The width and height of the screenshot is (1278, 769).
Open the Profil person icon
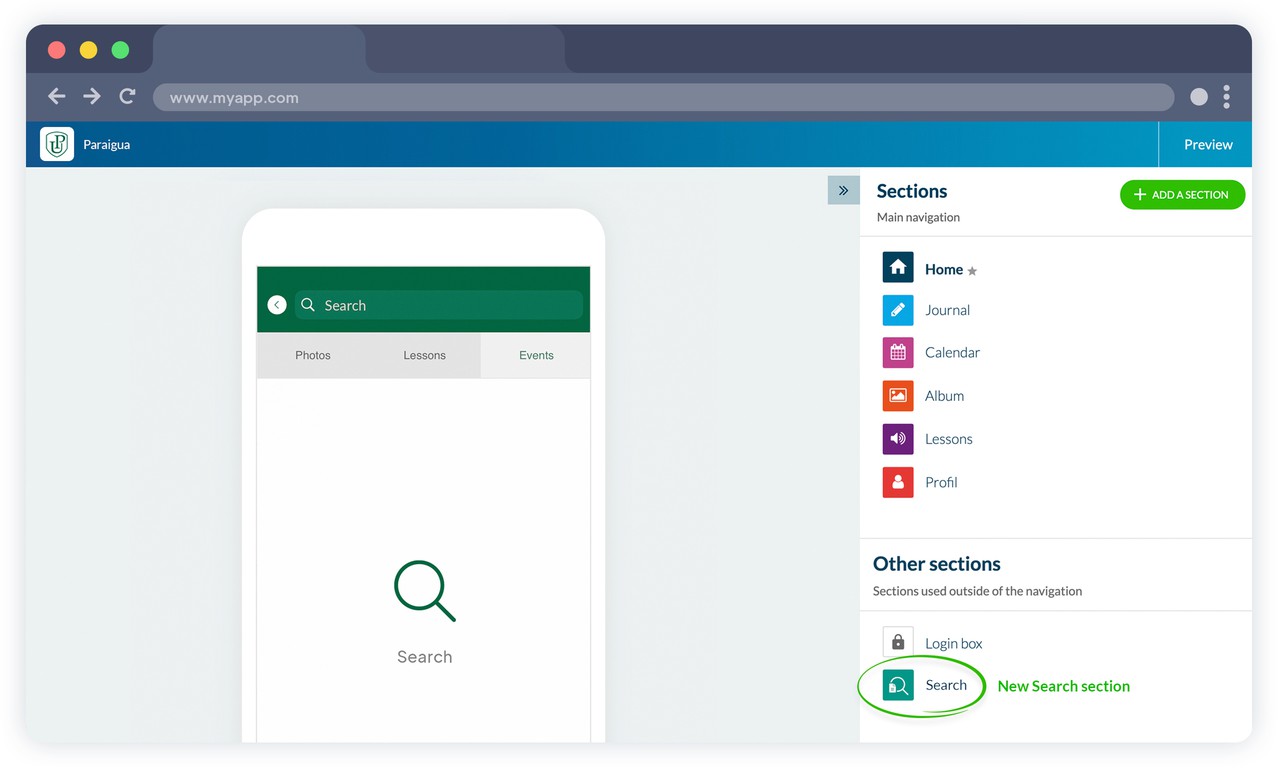coord(897,482)
